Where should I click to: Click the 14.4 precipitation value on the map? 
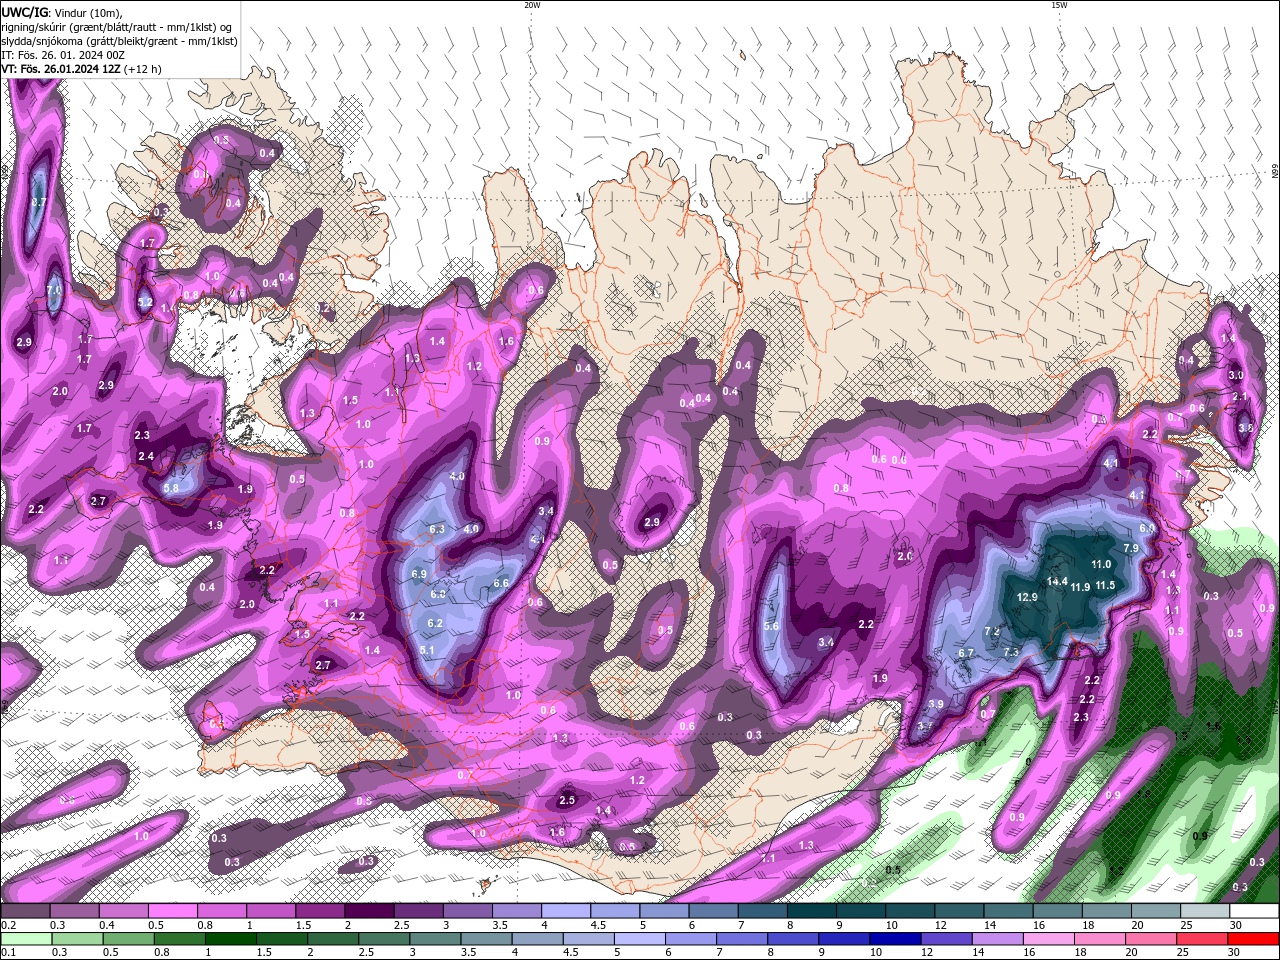1057,581
